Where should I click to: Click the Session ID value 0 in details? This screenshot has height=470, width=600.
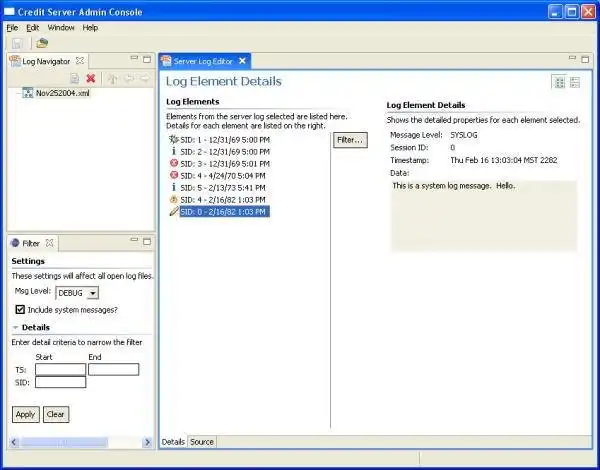(453, 147)
